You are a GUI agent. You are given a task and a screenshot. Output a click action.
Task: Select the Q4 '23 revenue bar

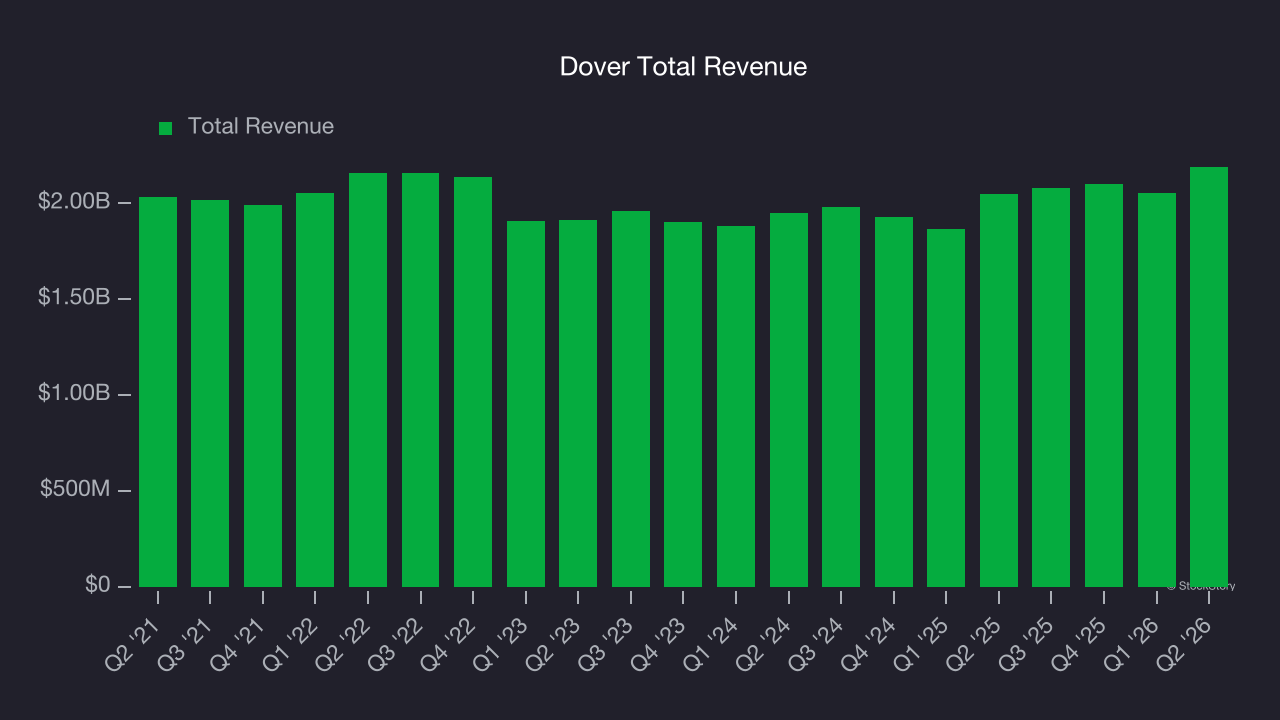click(683, 404)
